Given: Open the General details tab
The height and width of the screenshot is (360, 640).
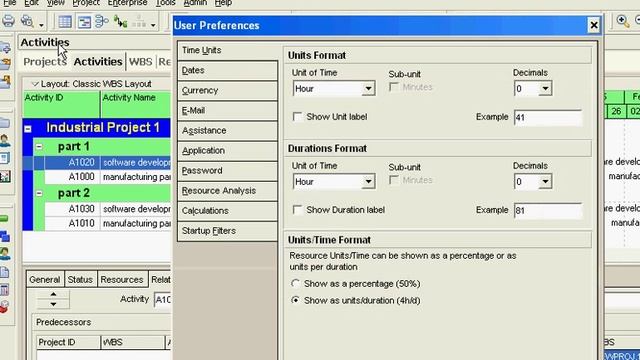Looking at the screenshot, I should (x=44, y=279).
